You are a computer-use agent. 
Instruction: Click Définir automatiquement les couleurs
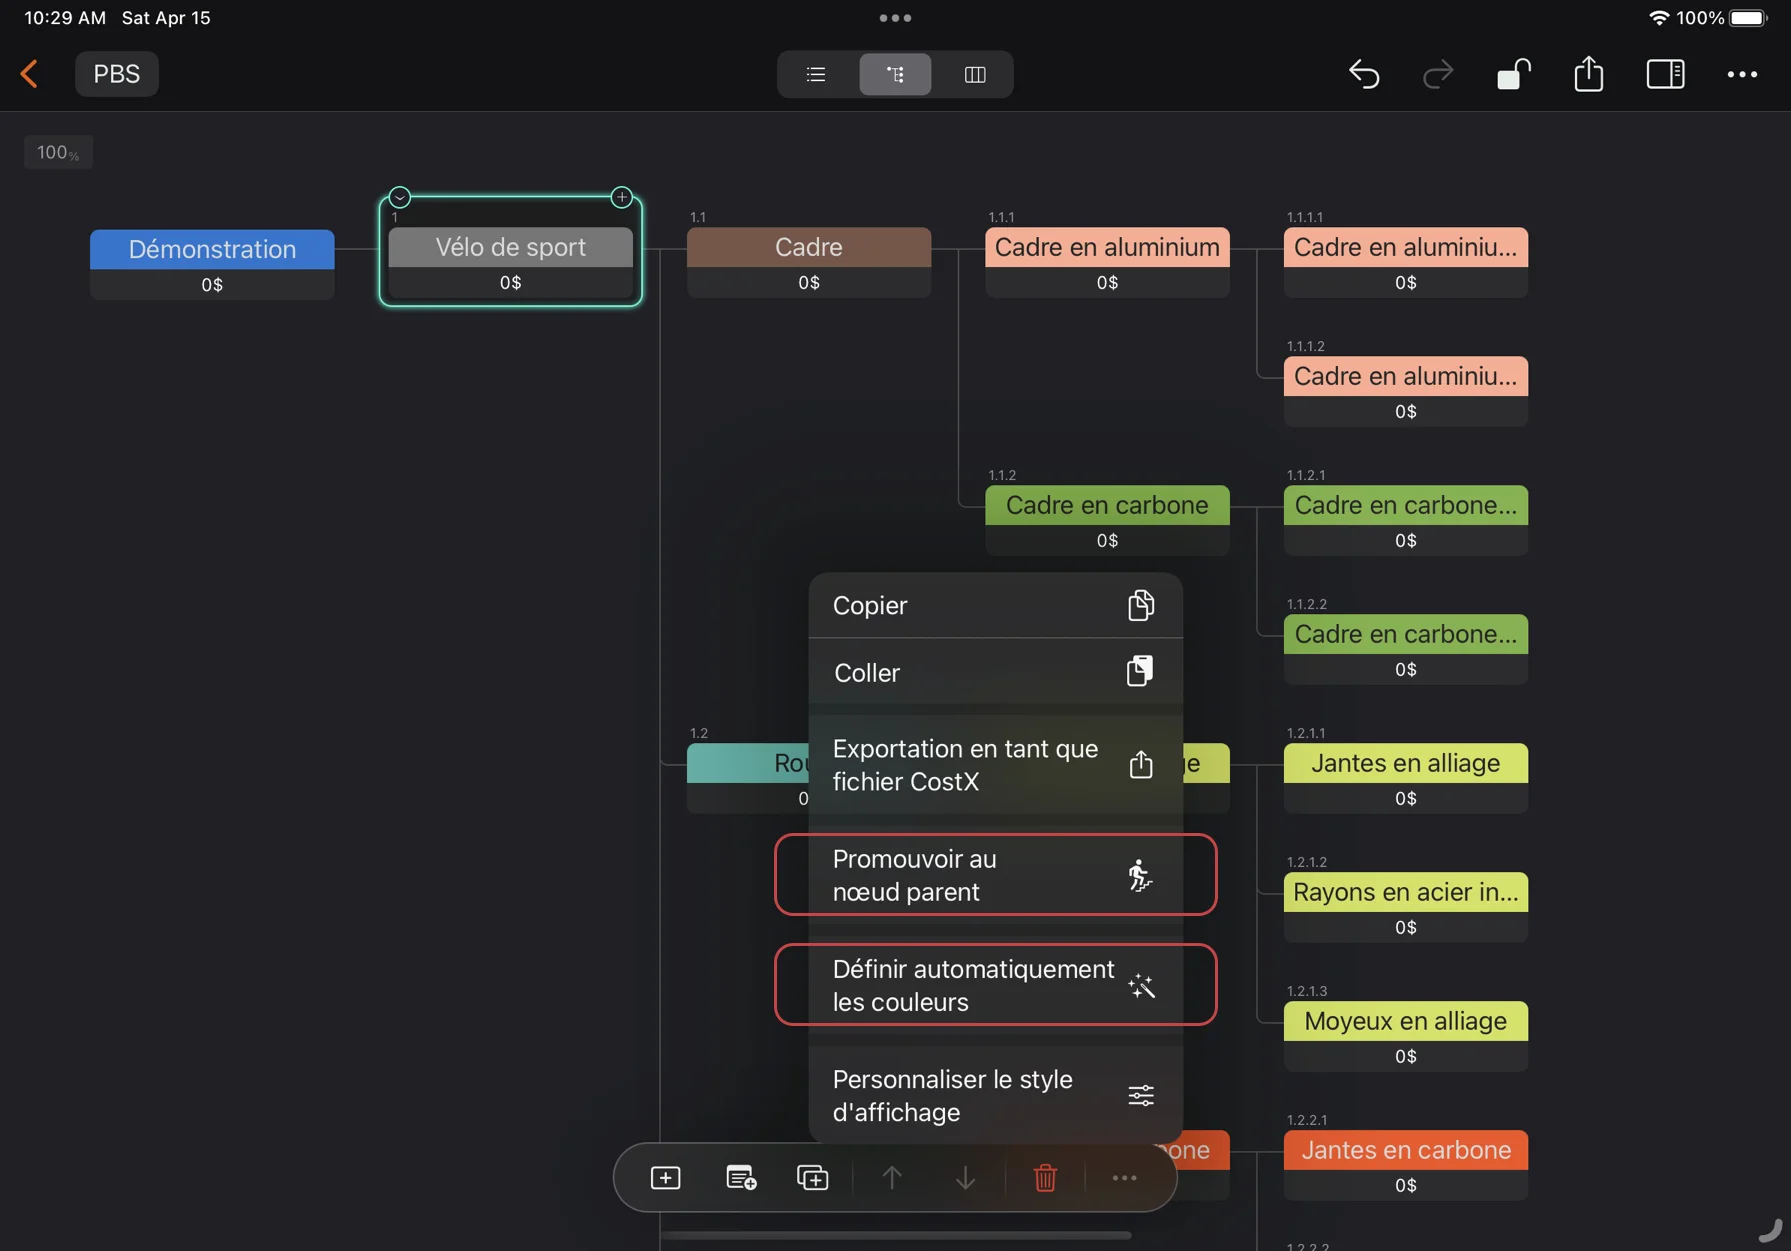pyautogui.click(x=994, y=985)
